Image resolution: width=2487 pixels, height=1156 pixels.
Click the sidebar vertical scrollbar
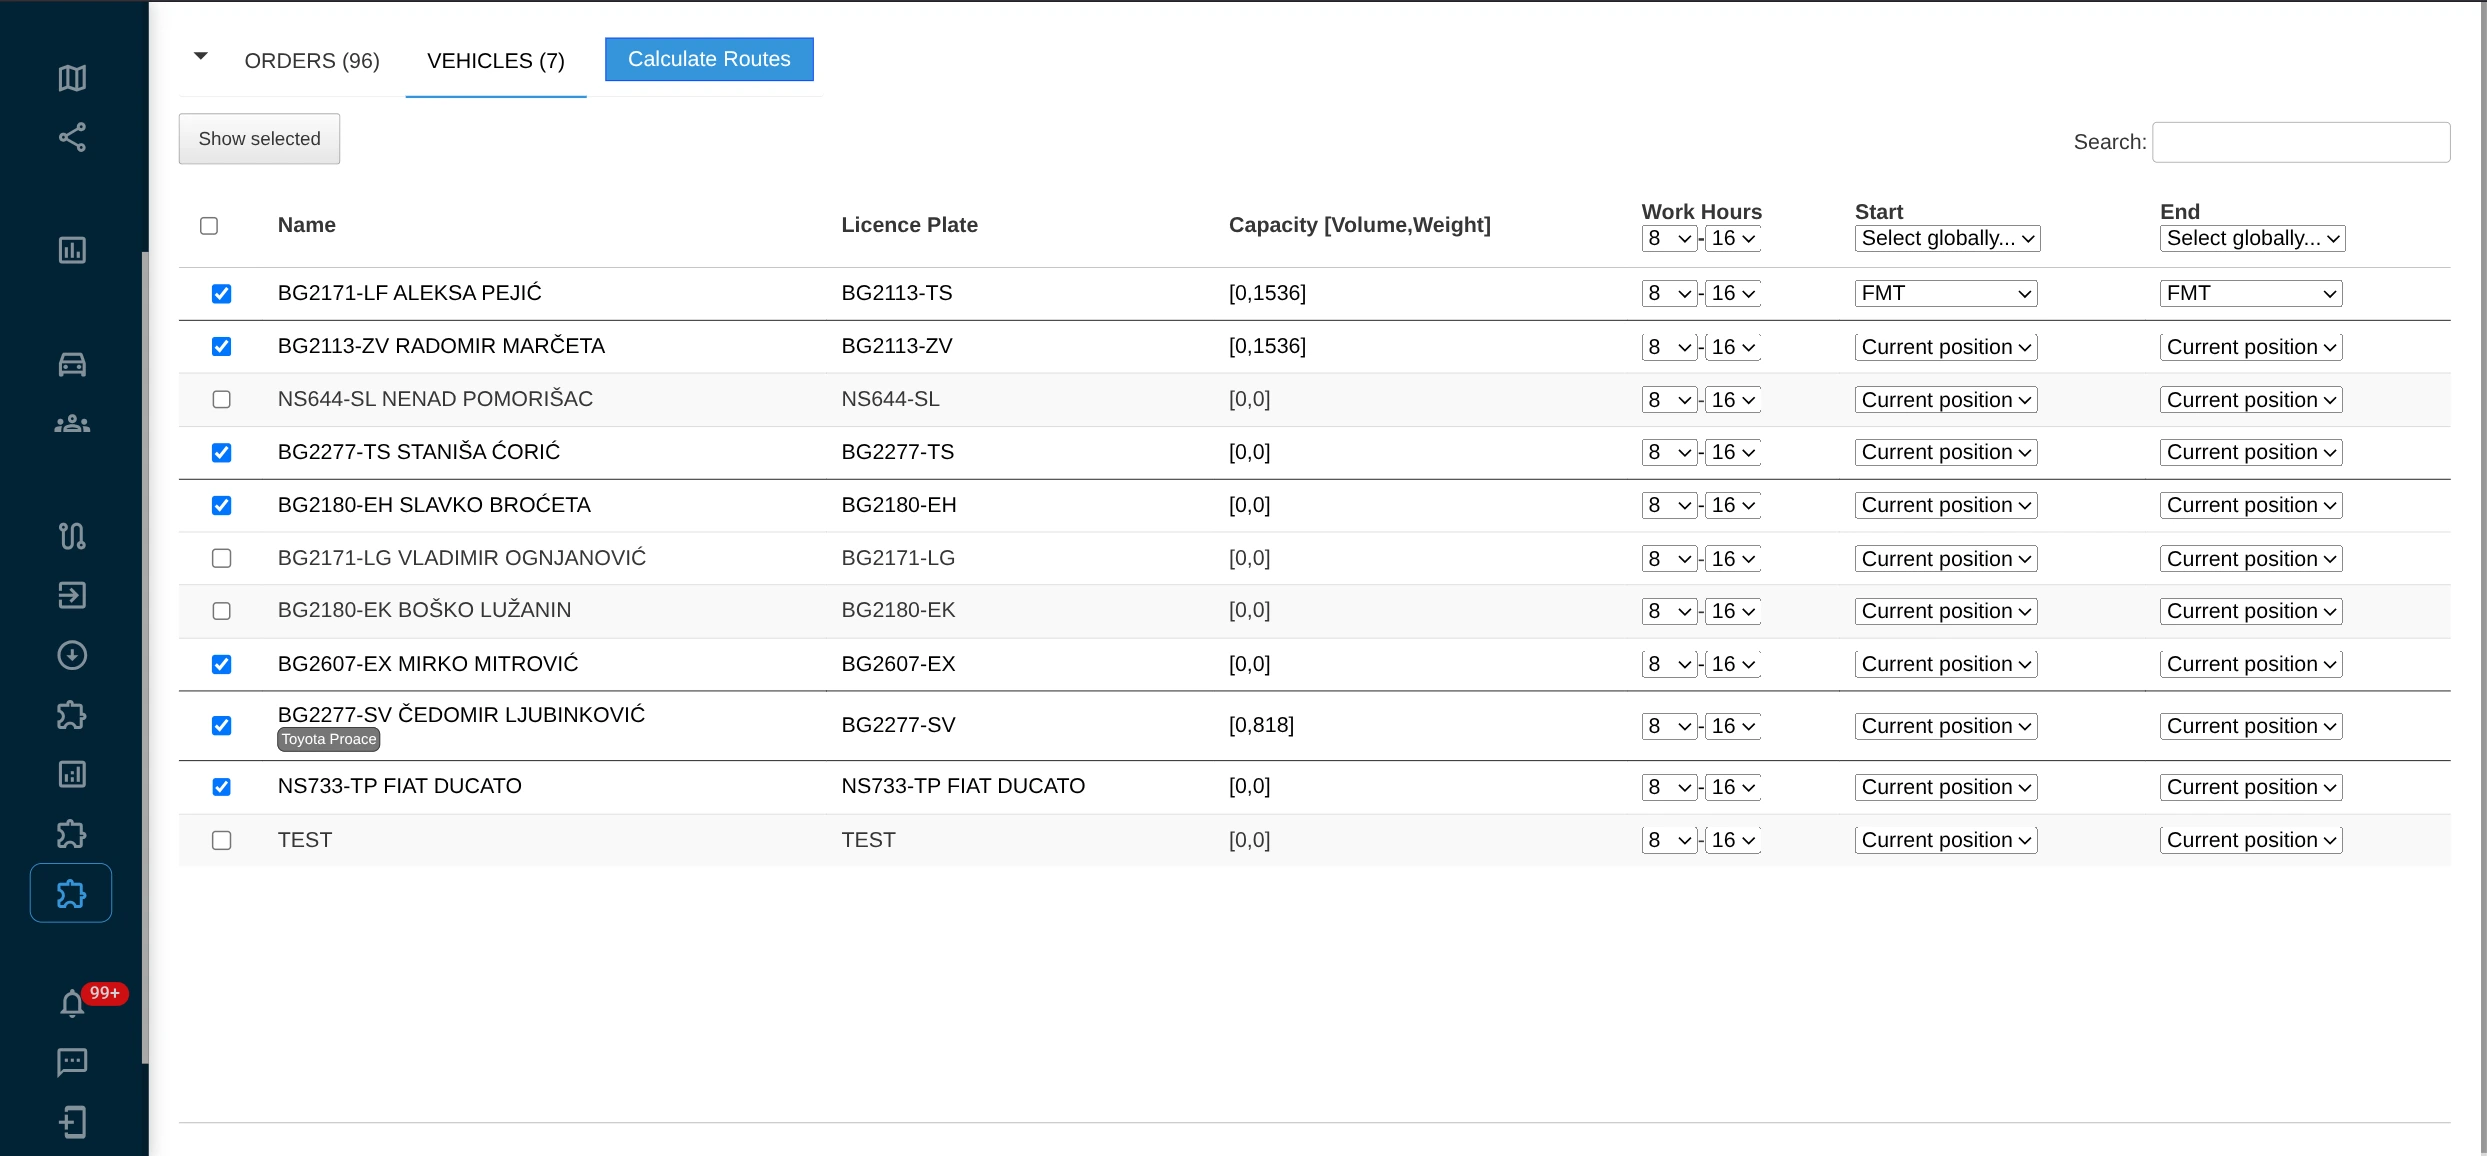[x=145, y=657]
